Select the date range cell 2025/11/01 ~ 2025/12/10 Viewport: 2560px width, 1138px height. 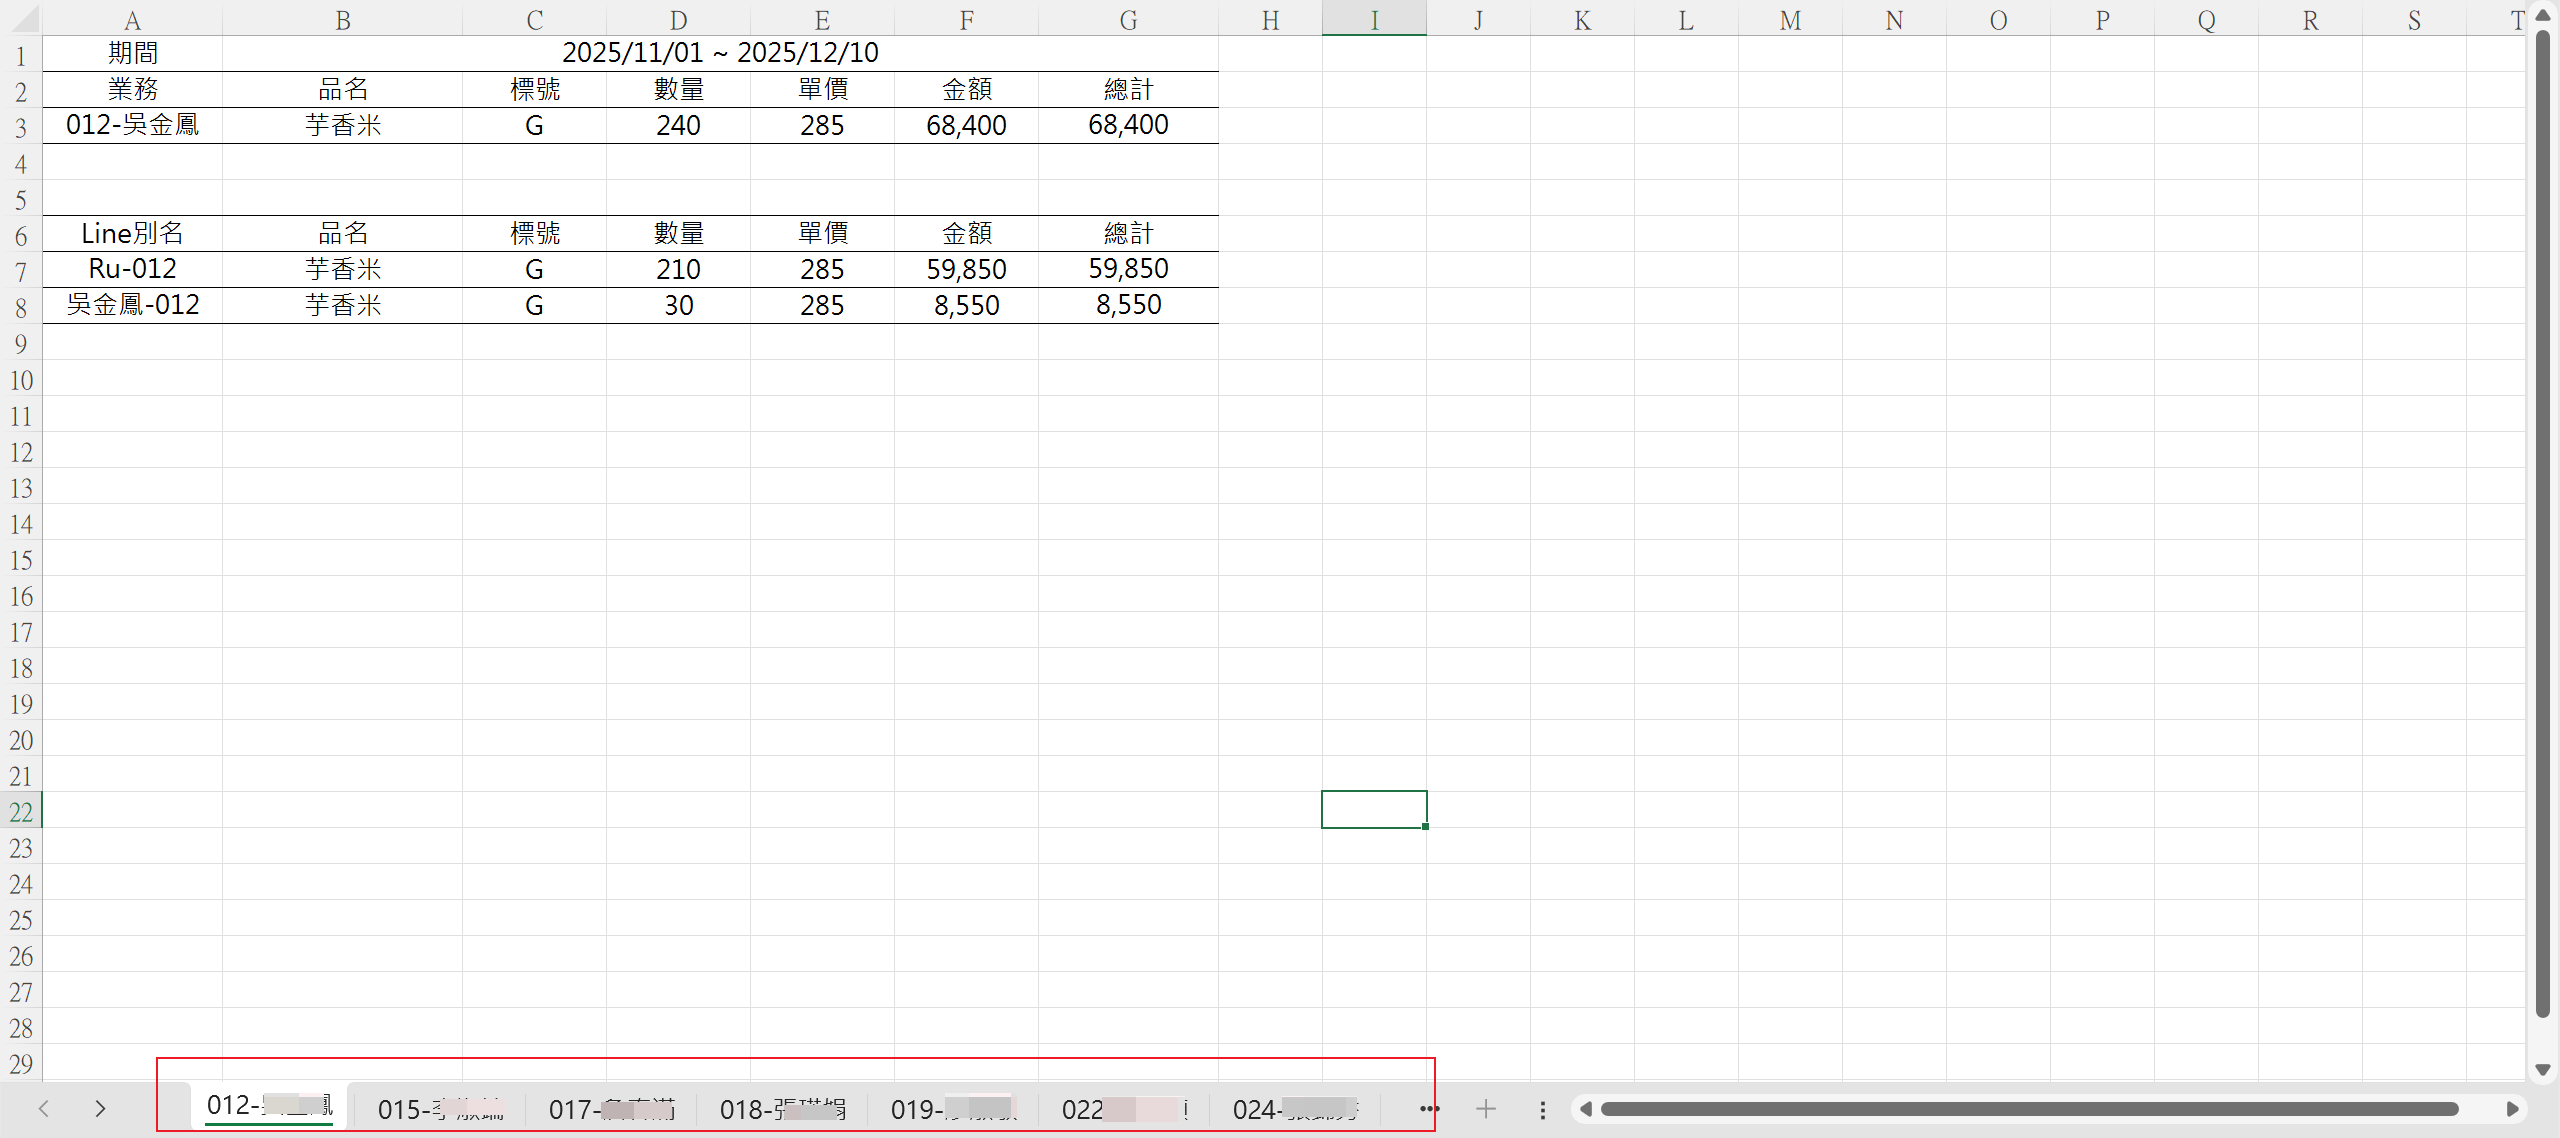(720, 53)
